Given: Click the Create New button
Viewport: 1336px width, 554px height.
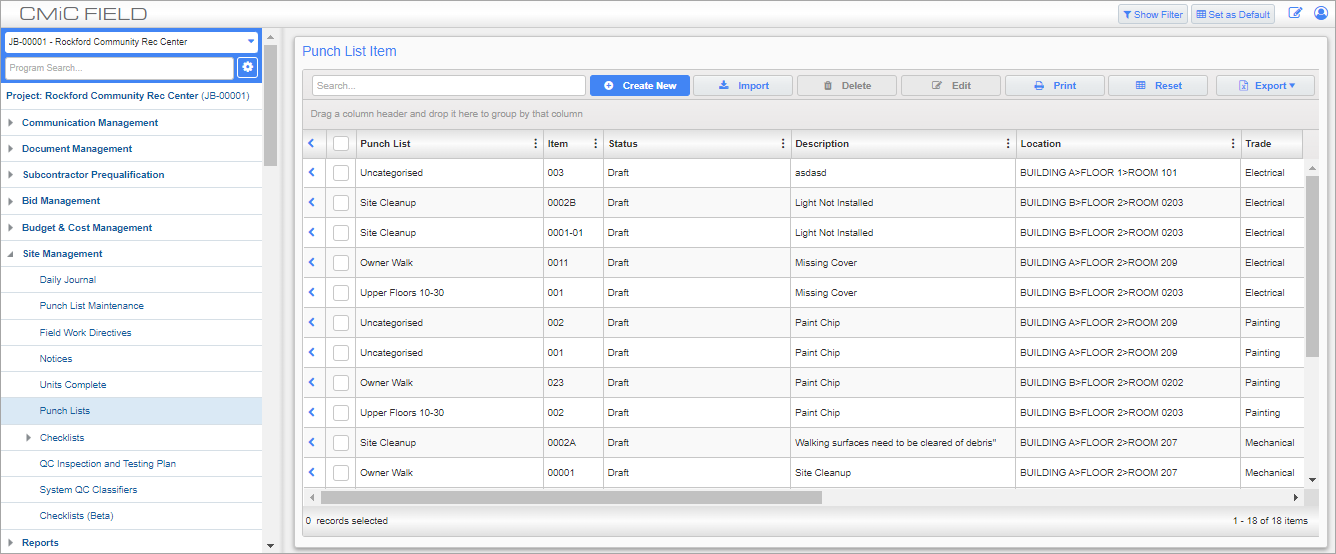Looking at the screenshot, I should click(x=639, y=86).
